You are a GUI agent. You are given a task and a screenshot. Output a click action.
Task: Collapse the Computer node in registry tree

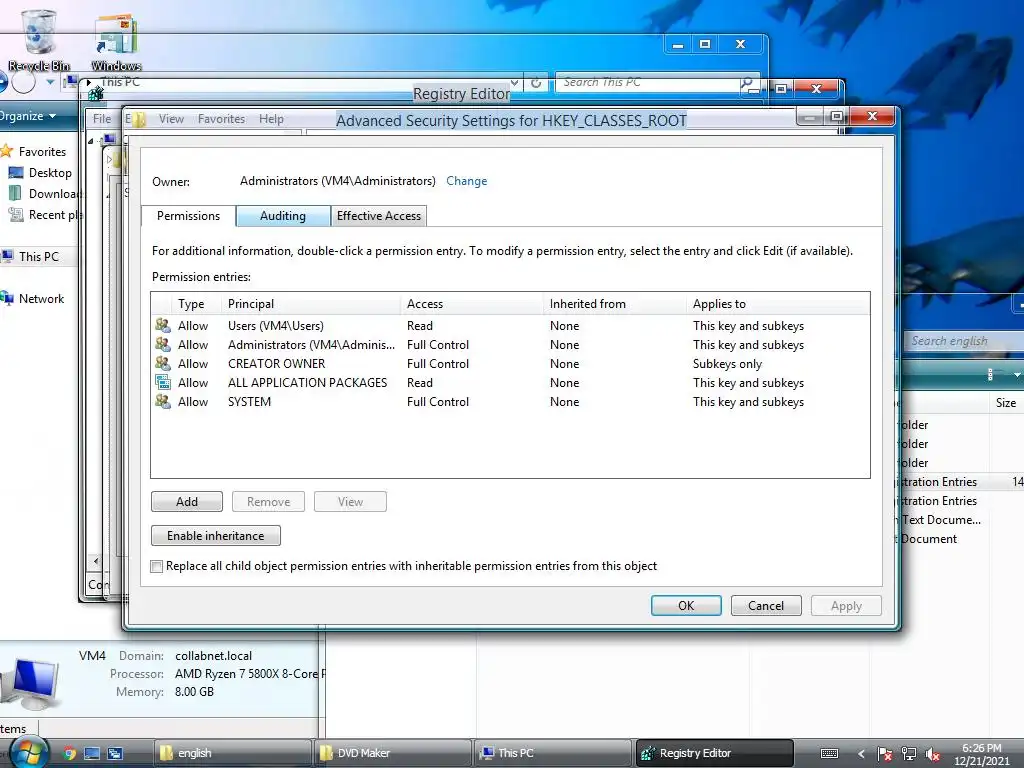click(x=91, y=140)
